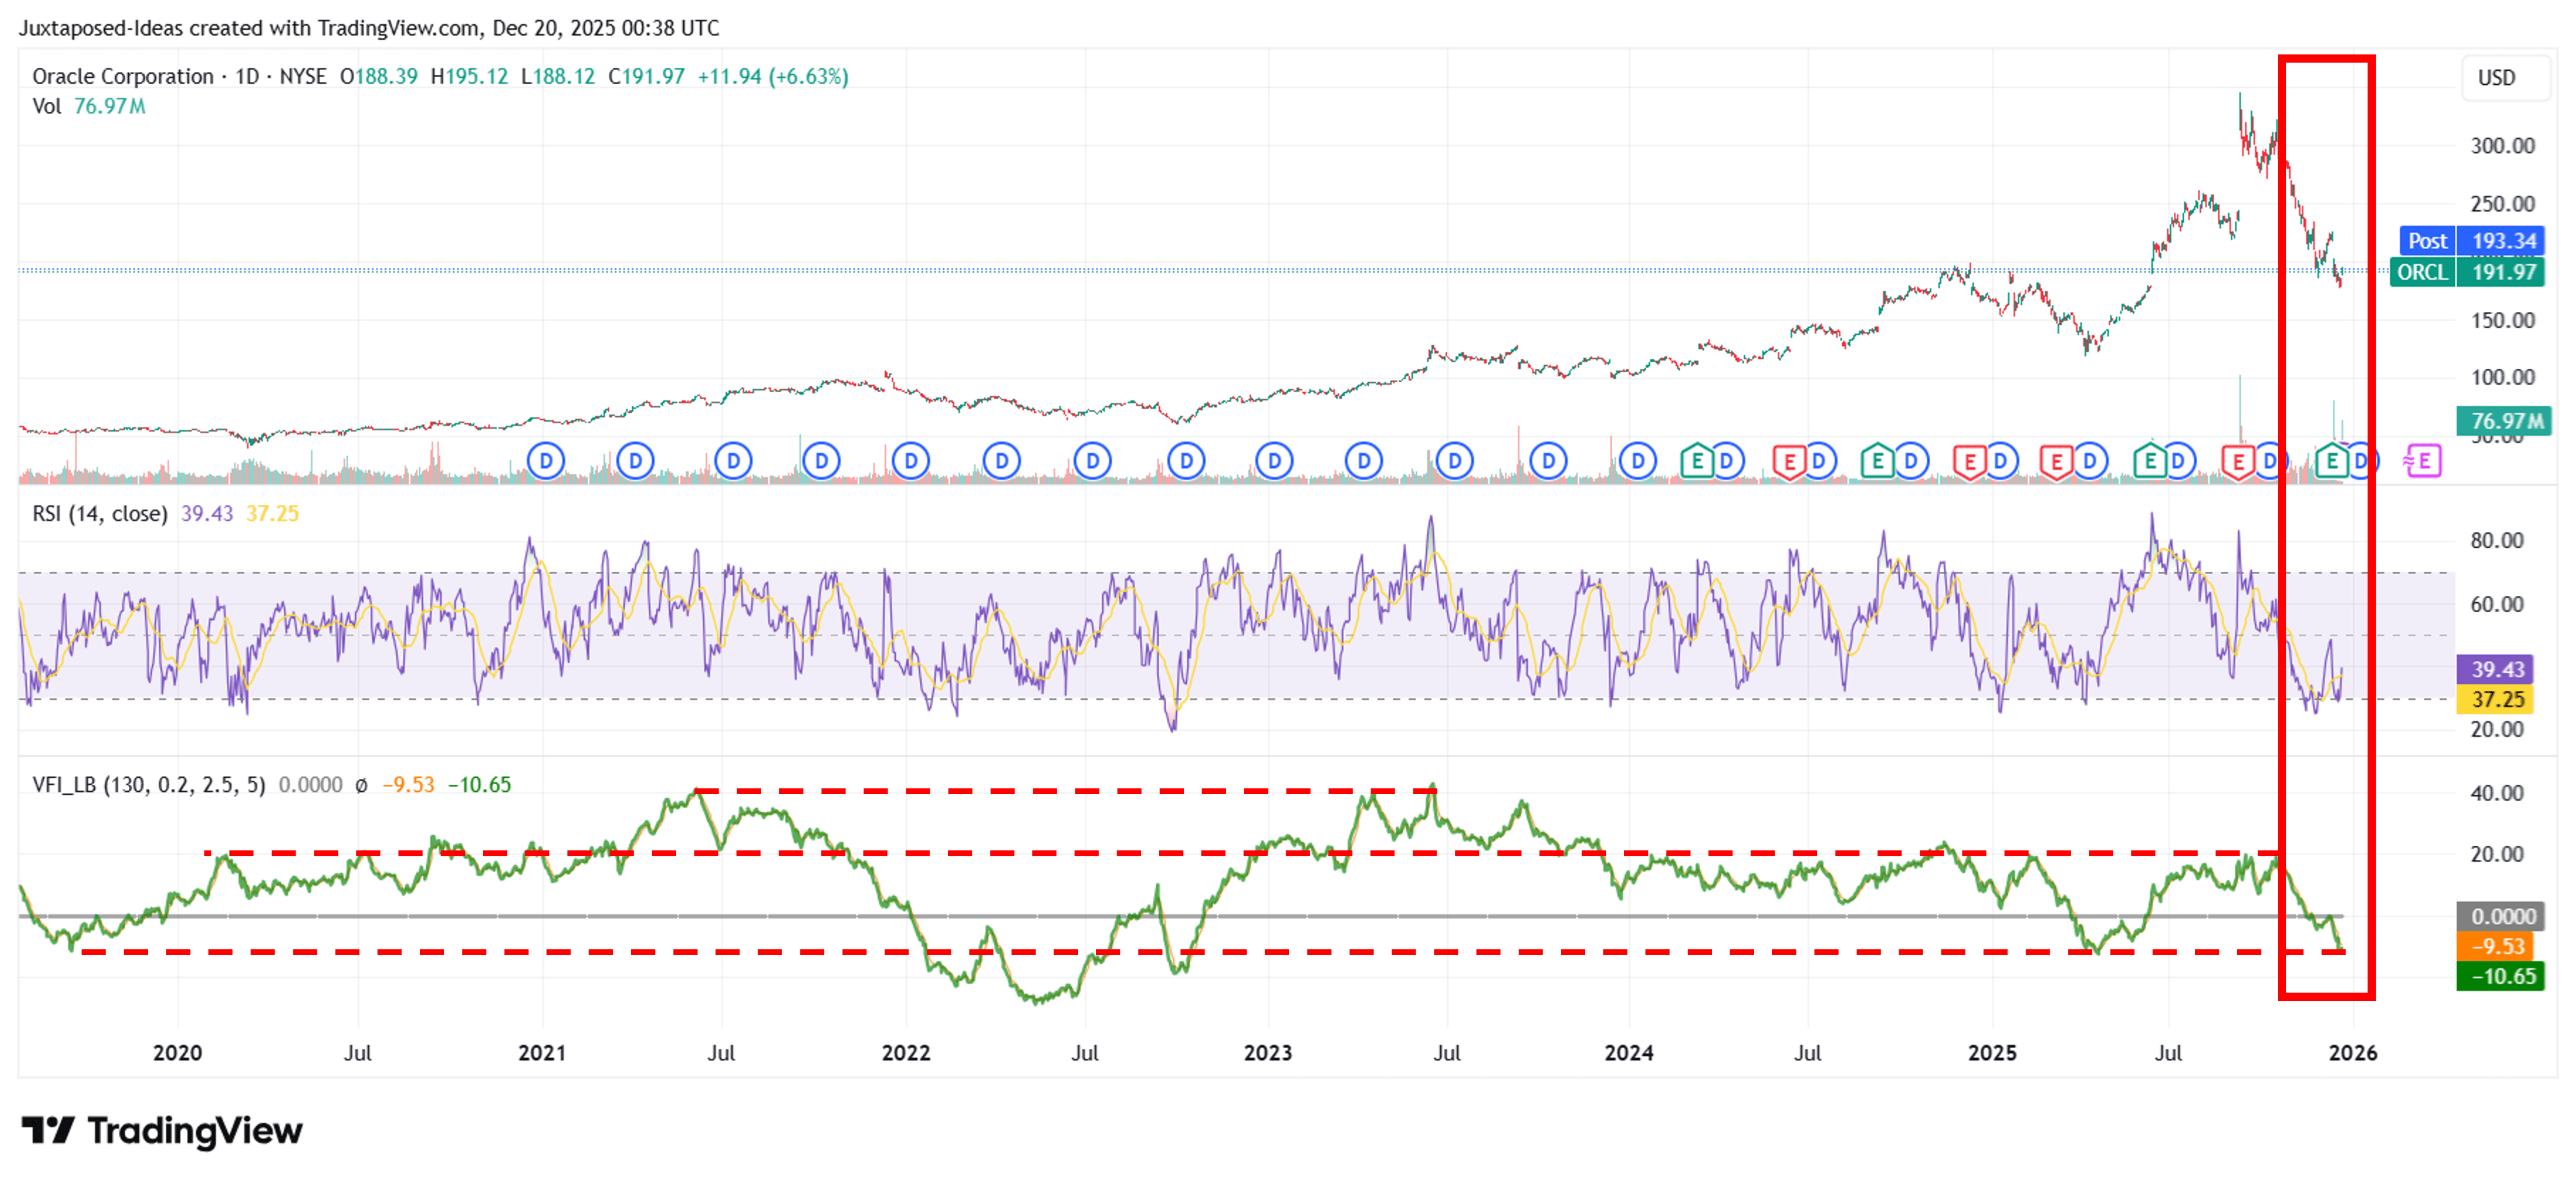Click the blue Post 193.34 price label
This screenshot has height=1184, width=2576.
click(x=2471, y=241)
